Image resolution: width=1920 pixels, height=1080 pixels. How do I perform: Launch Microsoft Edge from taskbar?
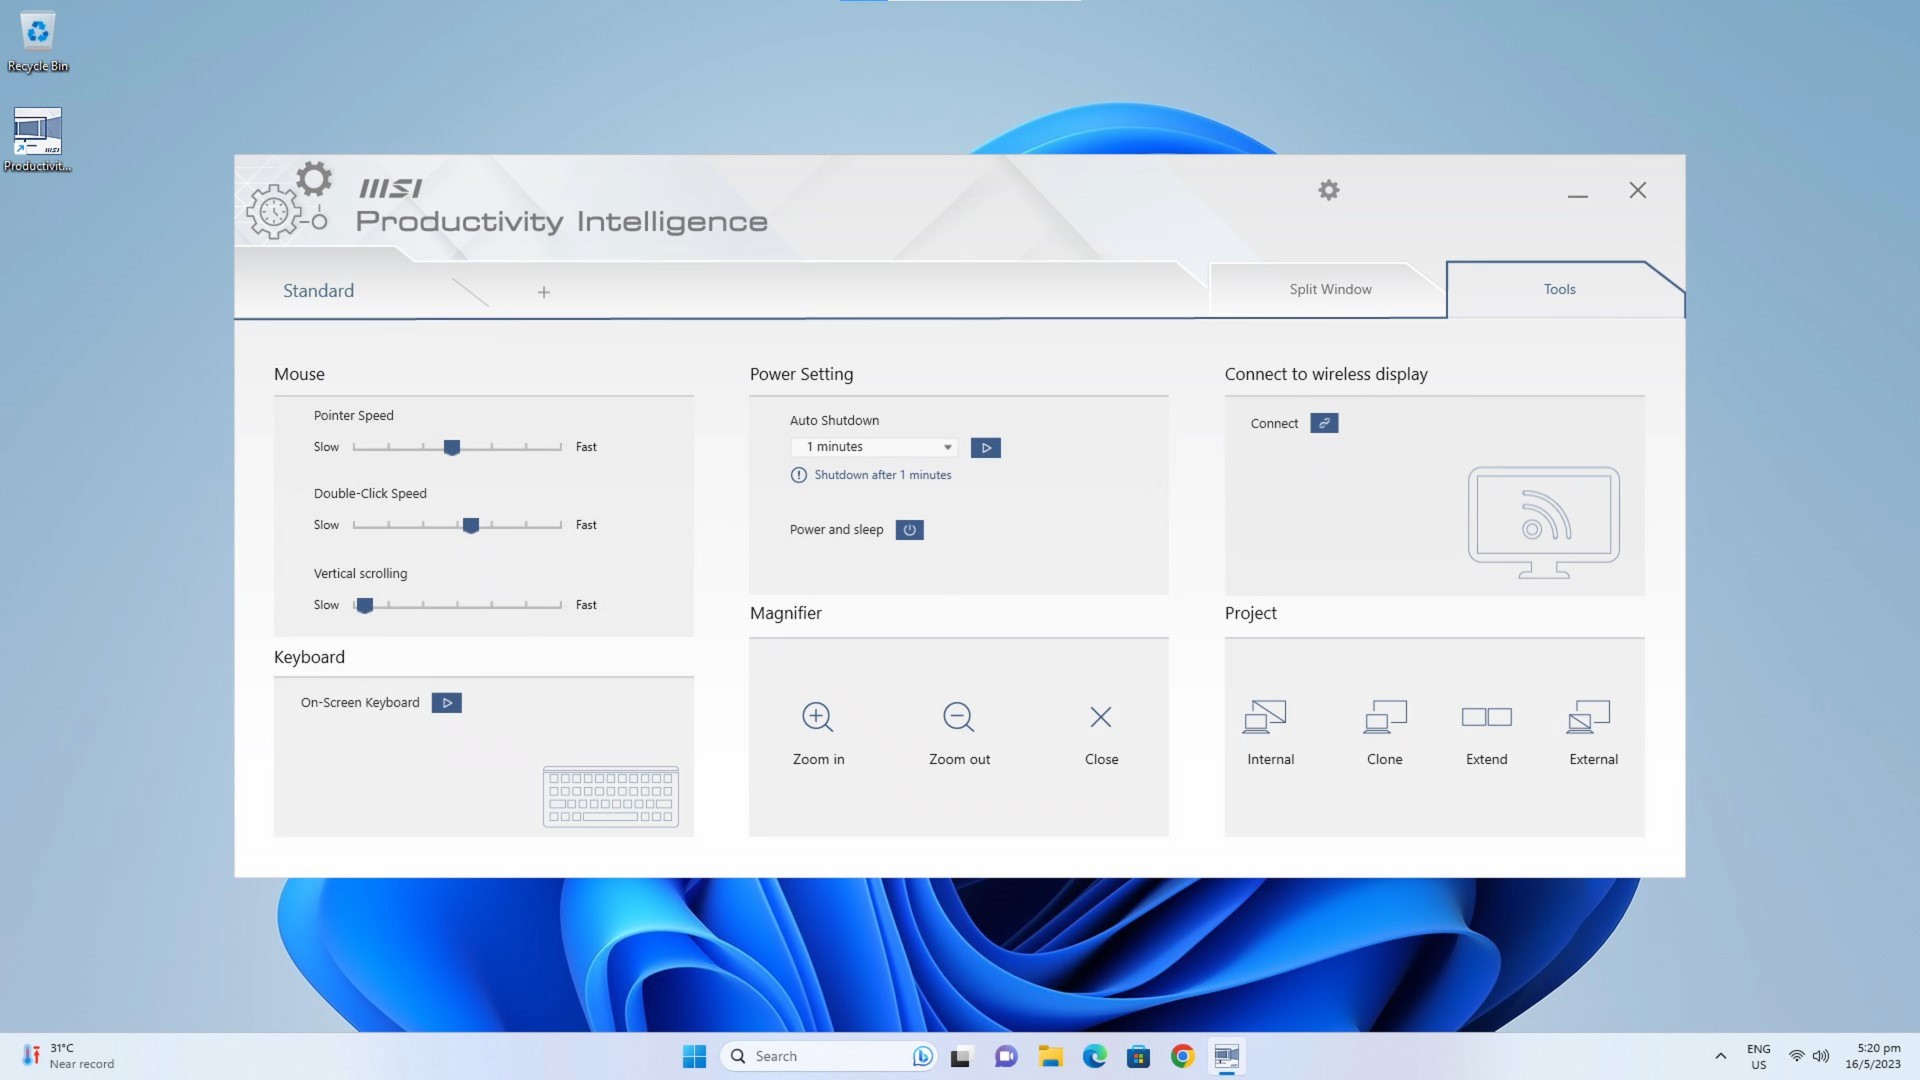click(1094, 1056)
